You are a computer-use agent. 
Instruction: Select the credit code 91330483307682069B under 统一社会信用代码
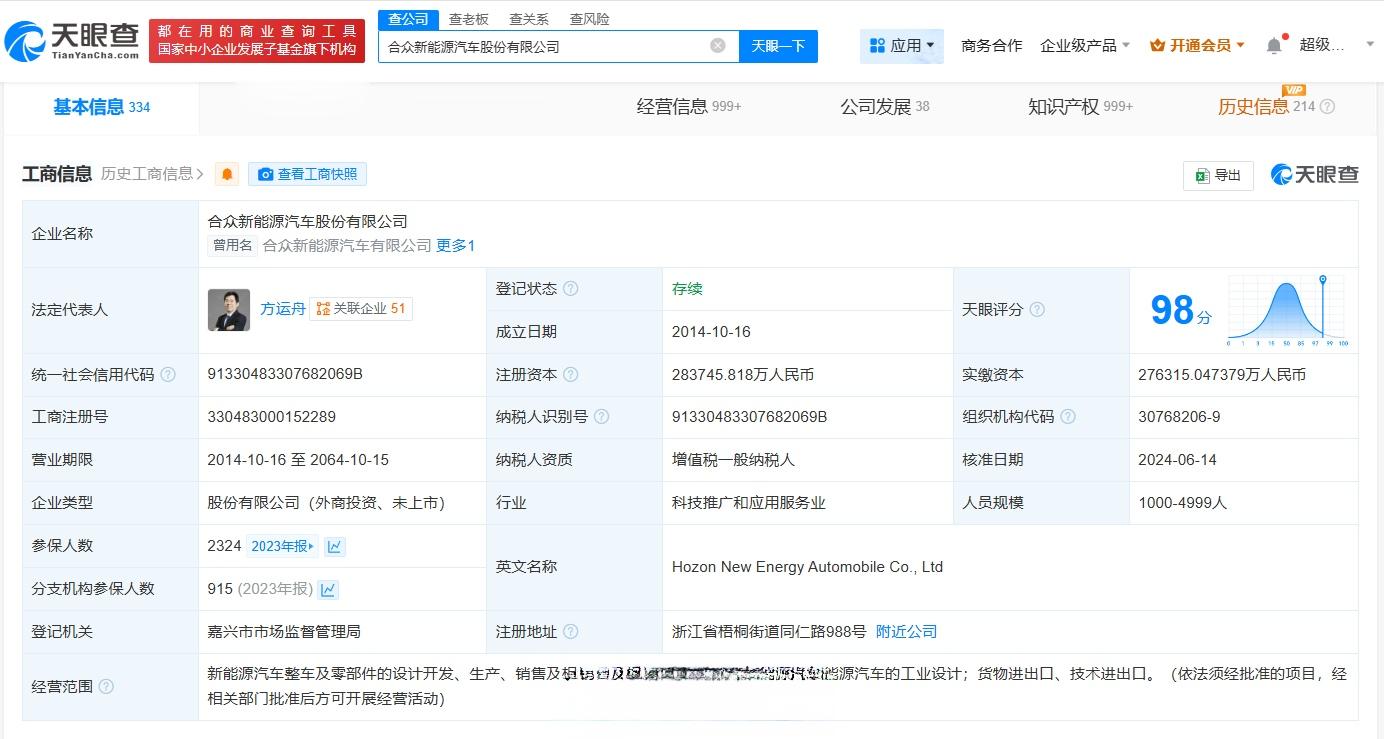[285, 374]
